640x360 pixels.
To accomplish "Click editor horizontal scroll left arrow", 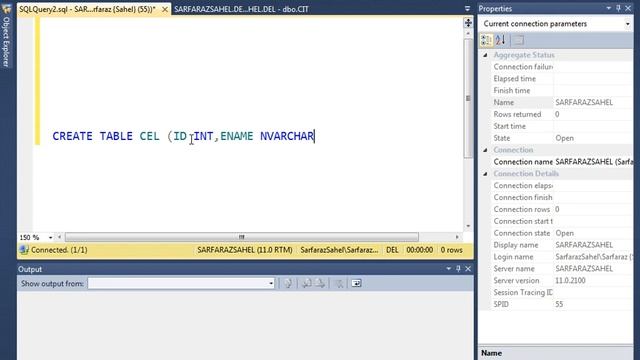I will tap(60, 237).
